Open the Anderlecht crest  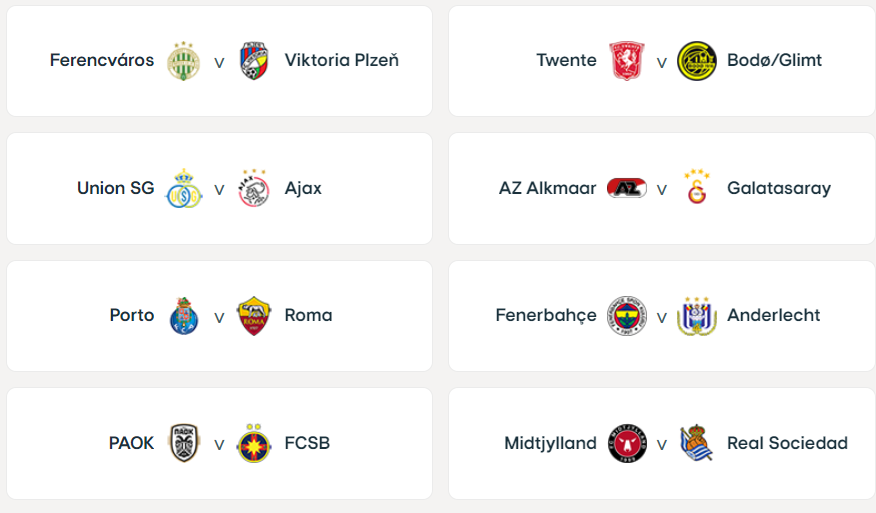coord(697,316)
